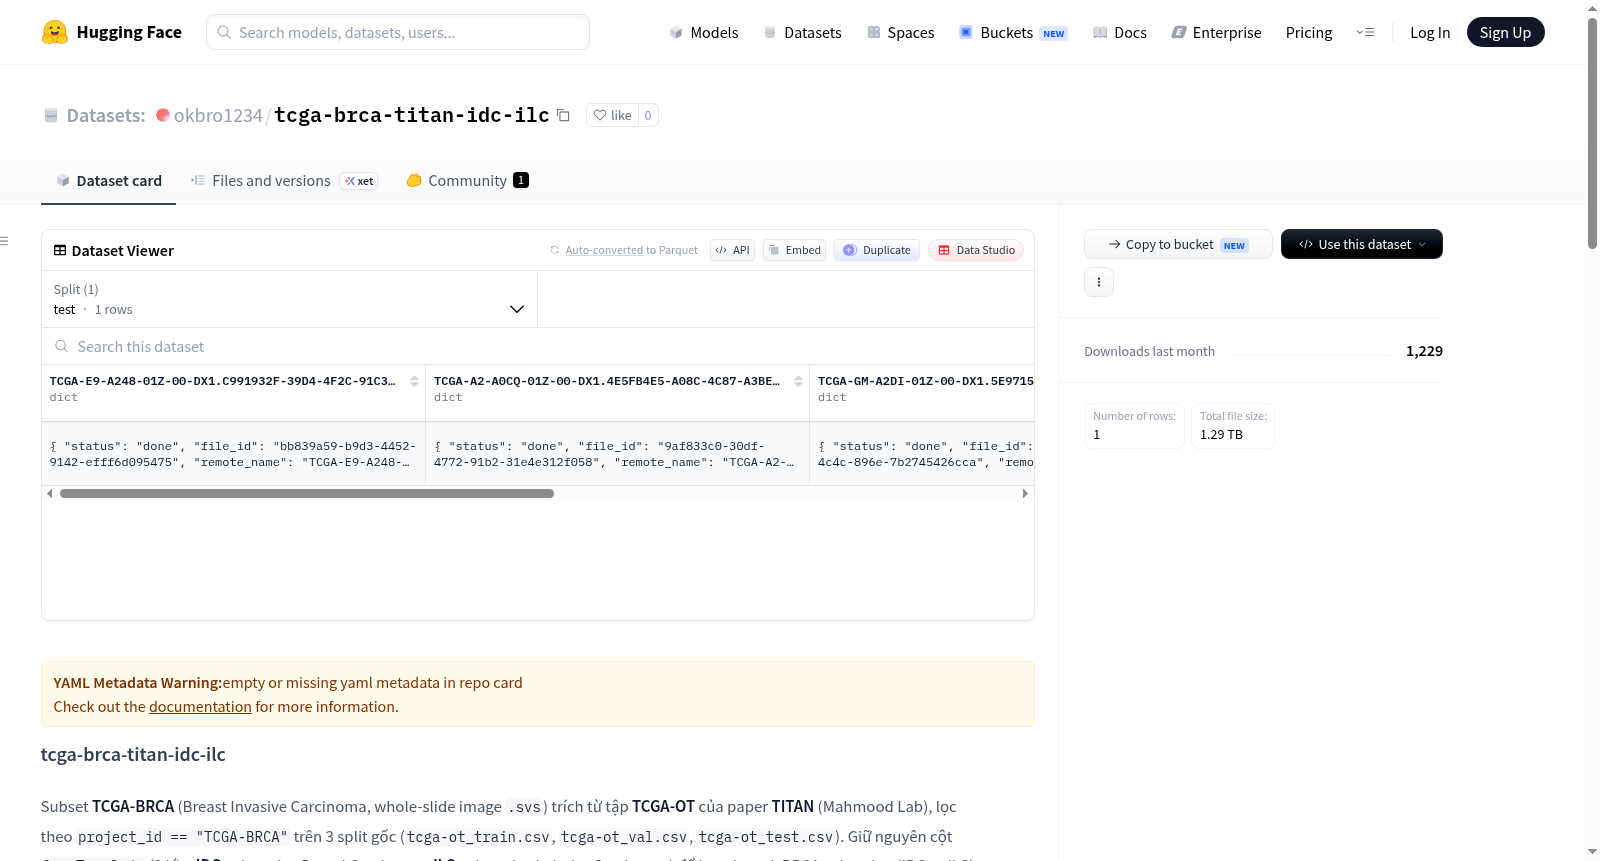1600x861 pixels.
Task: Click the Sign Up button
Action: [x=1505, y=32]
